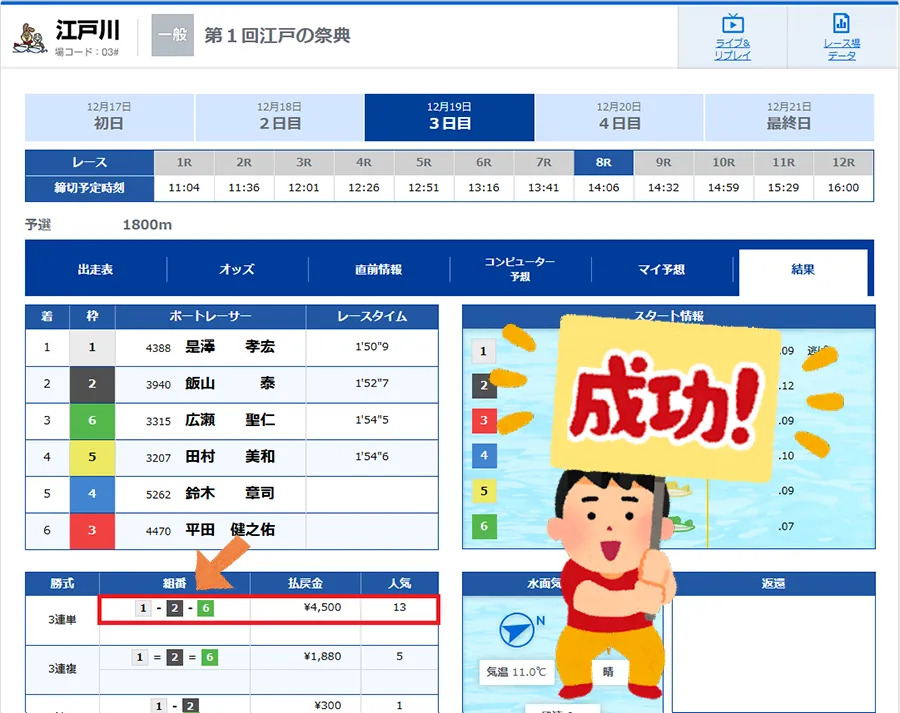Open the コンピューター予想 tab
Image resolution: width=900 pixels, height=713 pixels.
[x=520, y=270]
